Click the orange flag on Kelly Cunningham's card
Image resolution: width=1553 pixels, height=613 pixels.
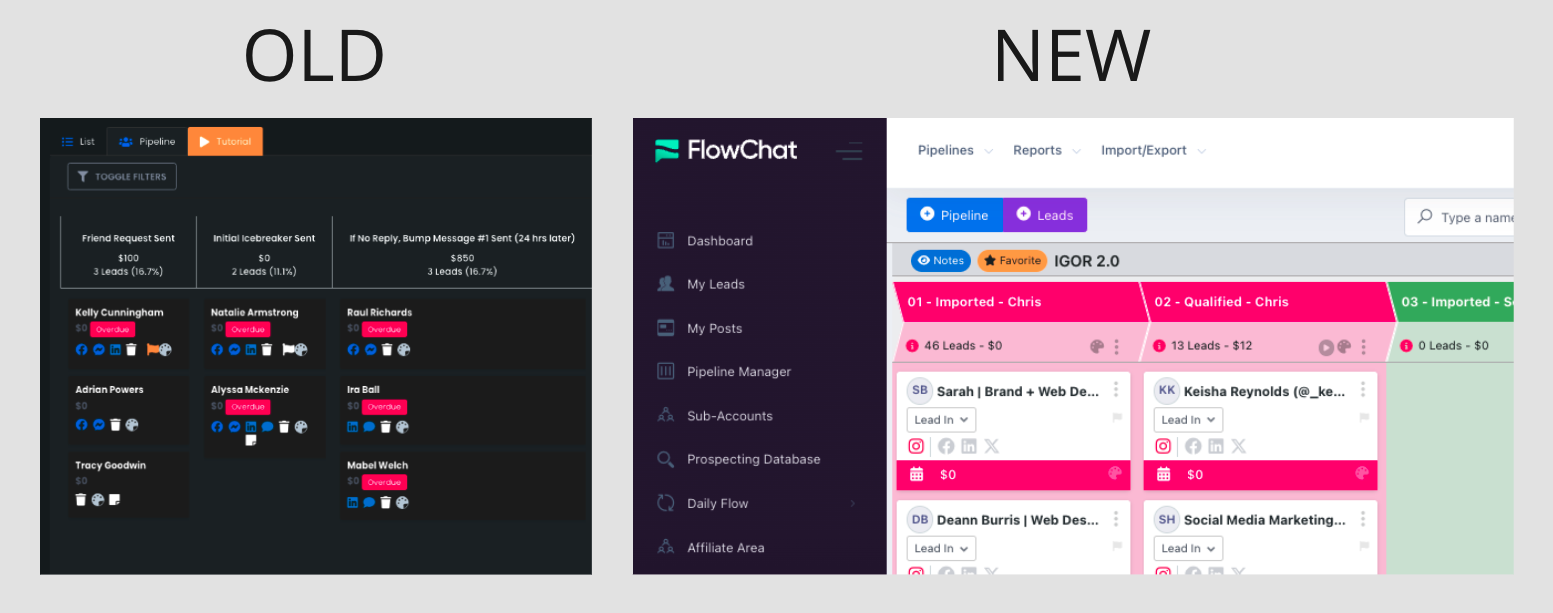click(152, 350)
